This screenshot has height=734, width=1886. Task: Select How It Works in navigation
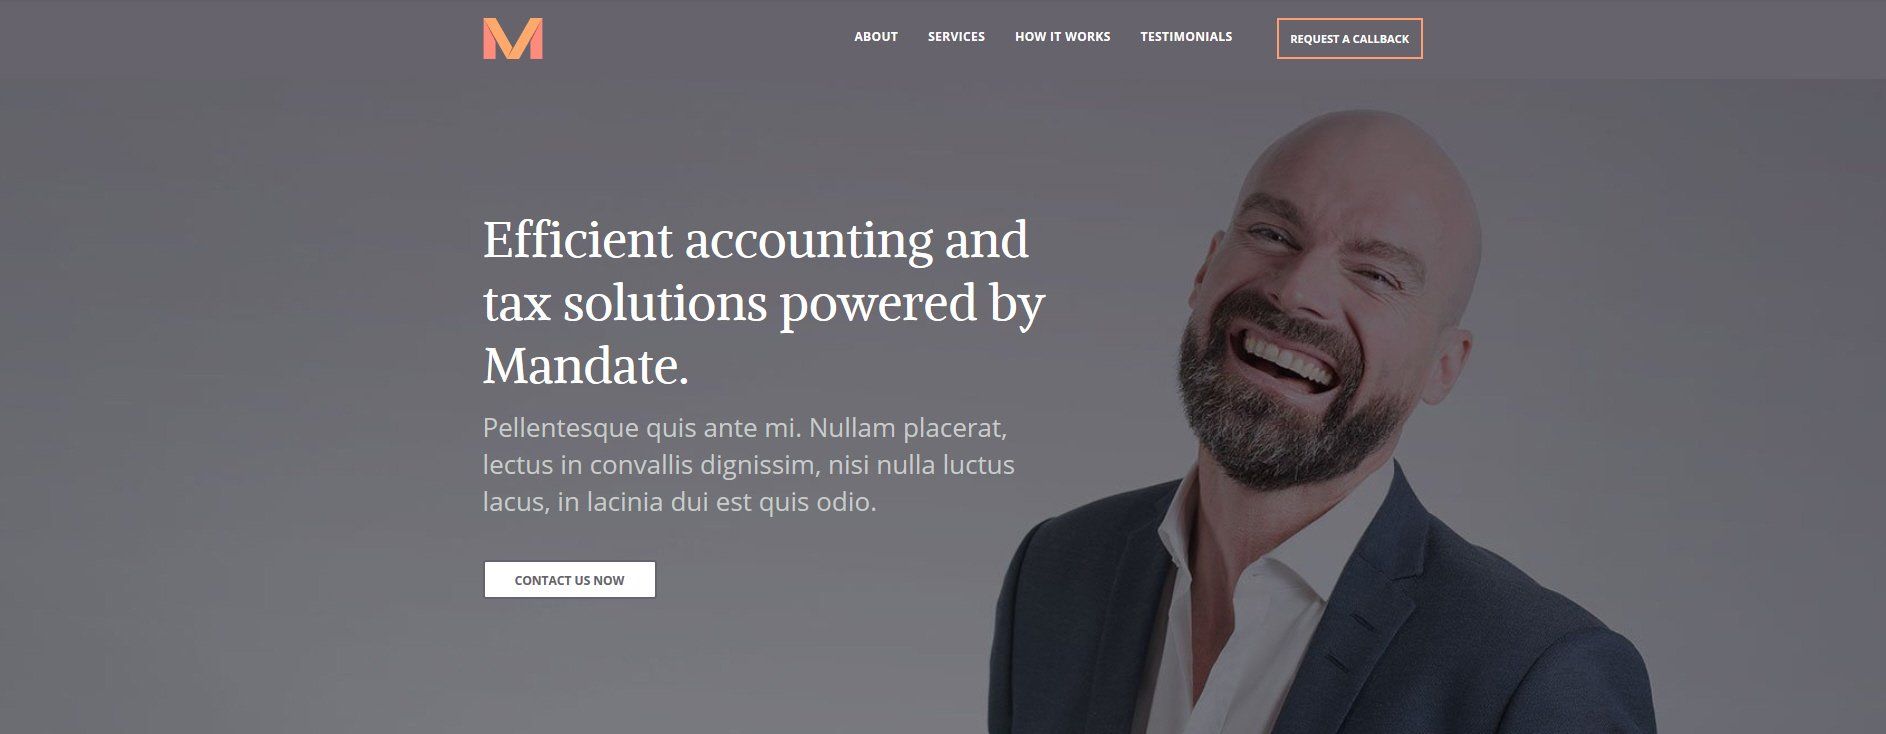click(1062, 37)
